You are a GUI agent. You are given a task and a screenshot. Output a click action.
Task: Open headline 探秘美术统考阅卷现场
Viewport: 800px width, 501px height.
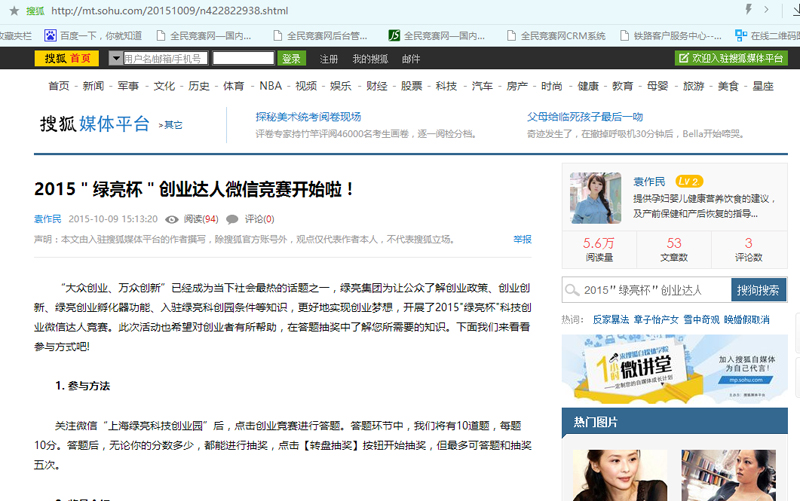pos(308,117)
